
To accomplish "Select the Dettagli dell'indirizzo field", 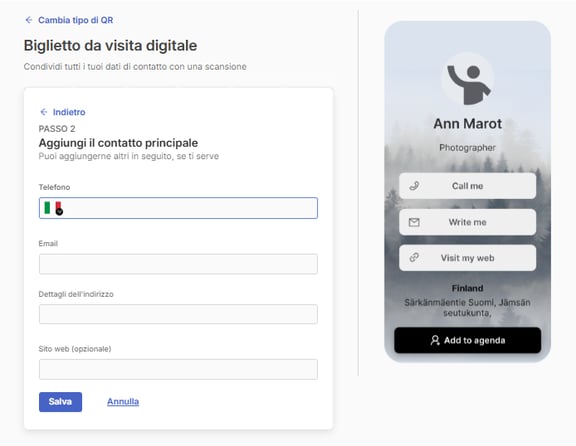I will coord(178,314).
